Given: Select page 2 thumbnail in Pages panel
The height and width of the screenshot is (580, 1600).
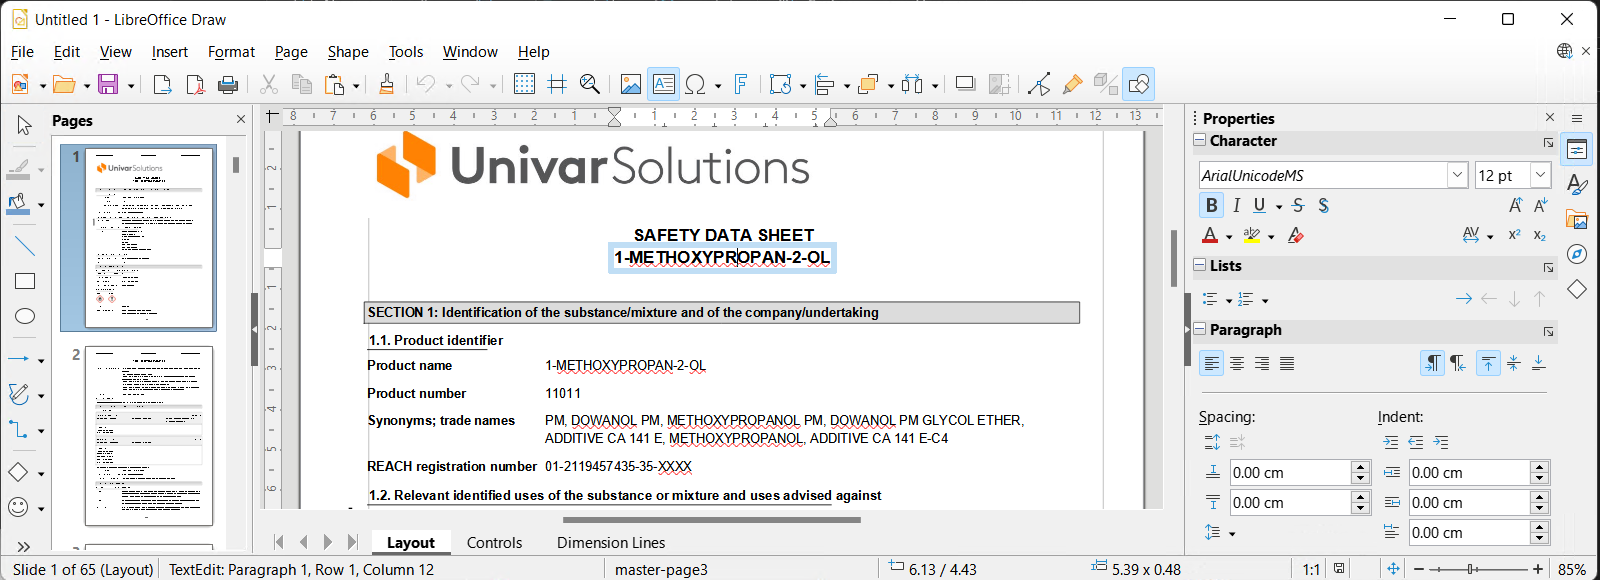Looking at the screenshot, I should tap(149, 436).
